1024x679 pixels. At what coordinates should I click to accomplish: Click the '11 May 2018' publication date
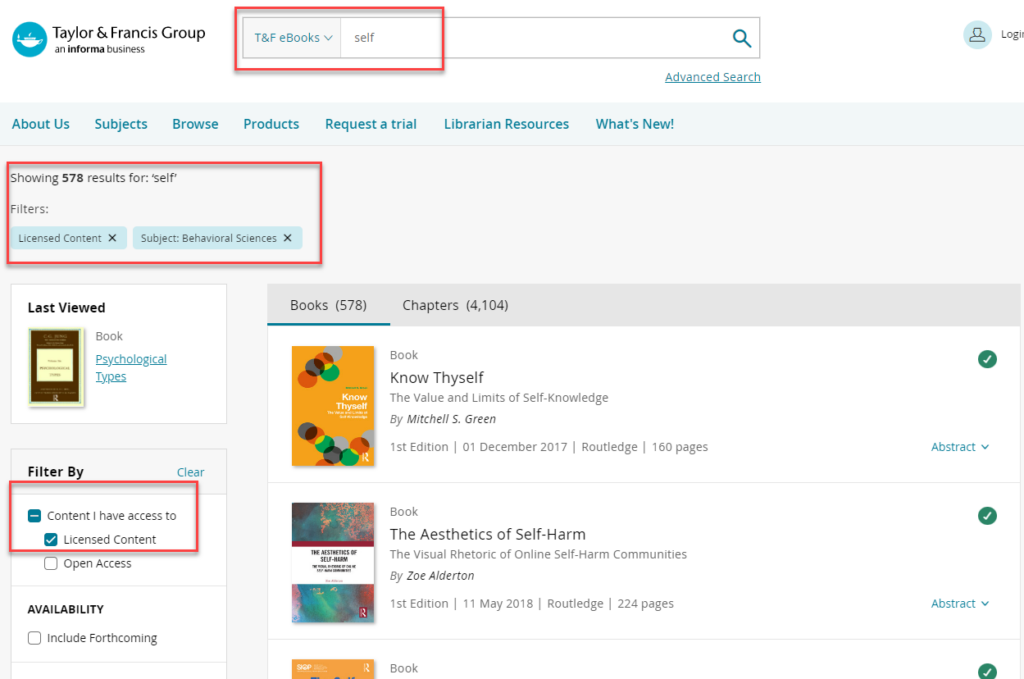point(498,604)
